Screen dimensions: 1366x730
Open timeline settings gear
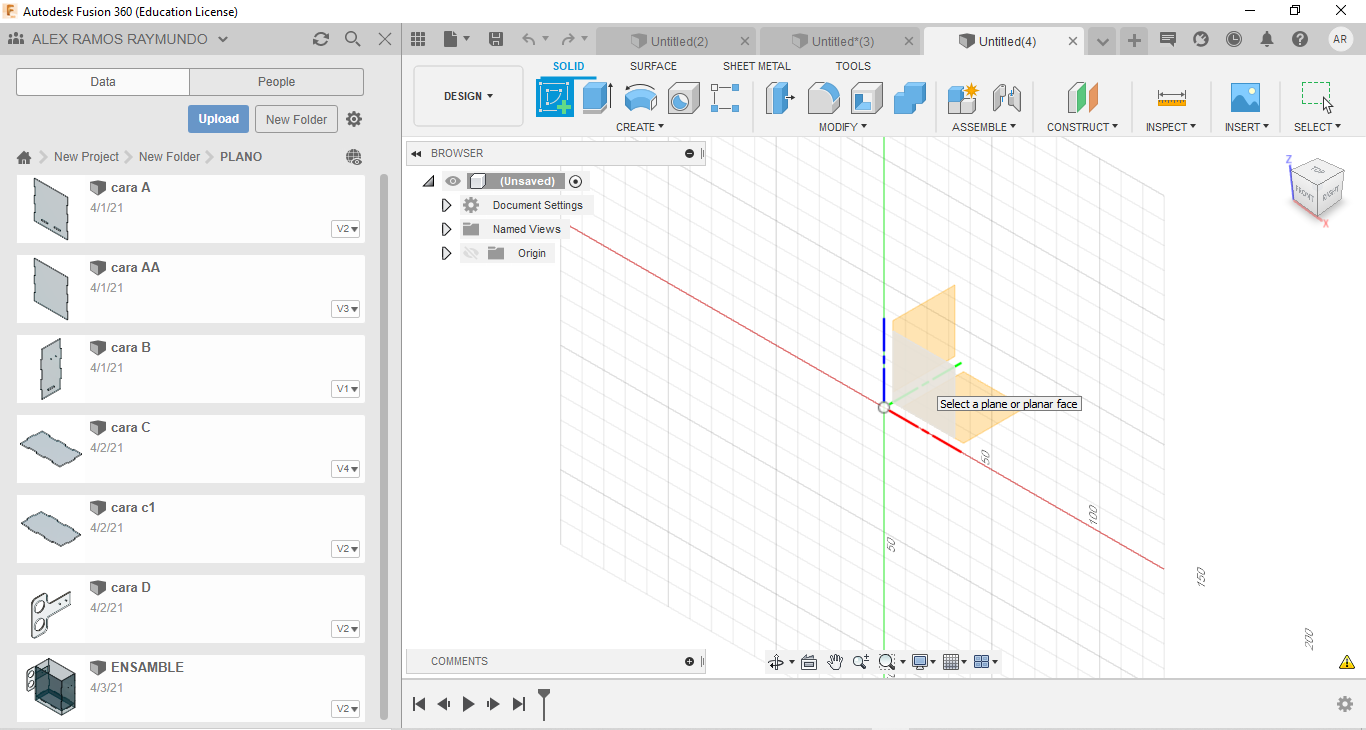[1345, 704]
